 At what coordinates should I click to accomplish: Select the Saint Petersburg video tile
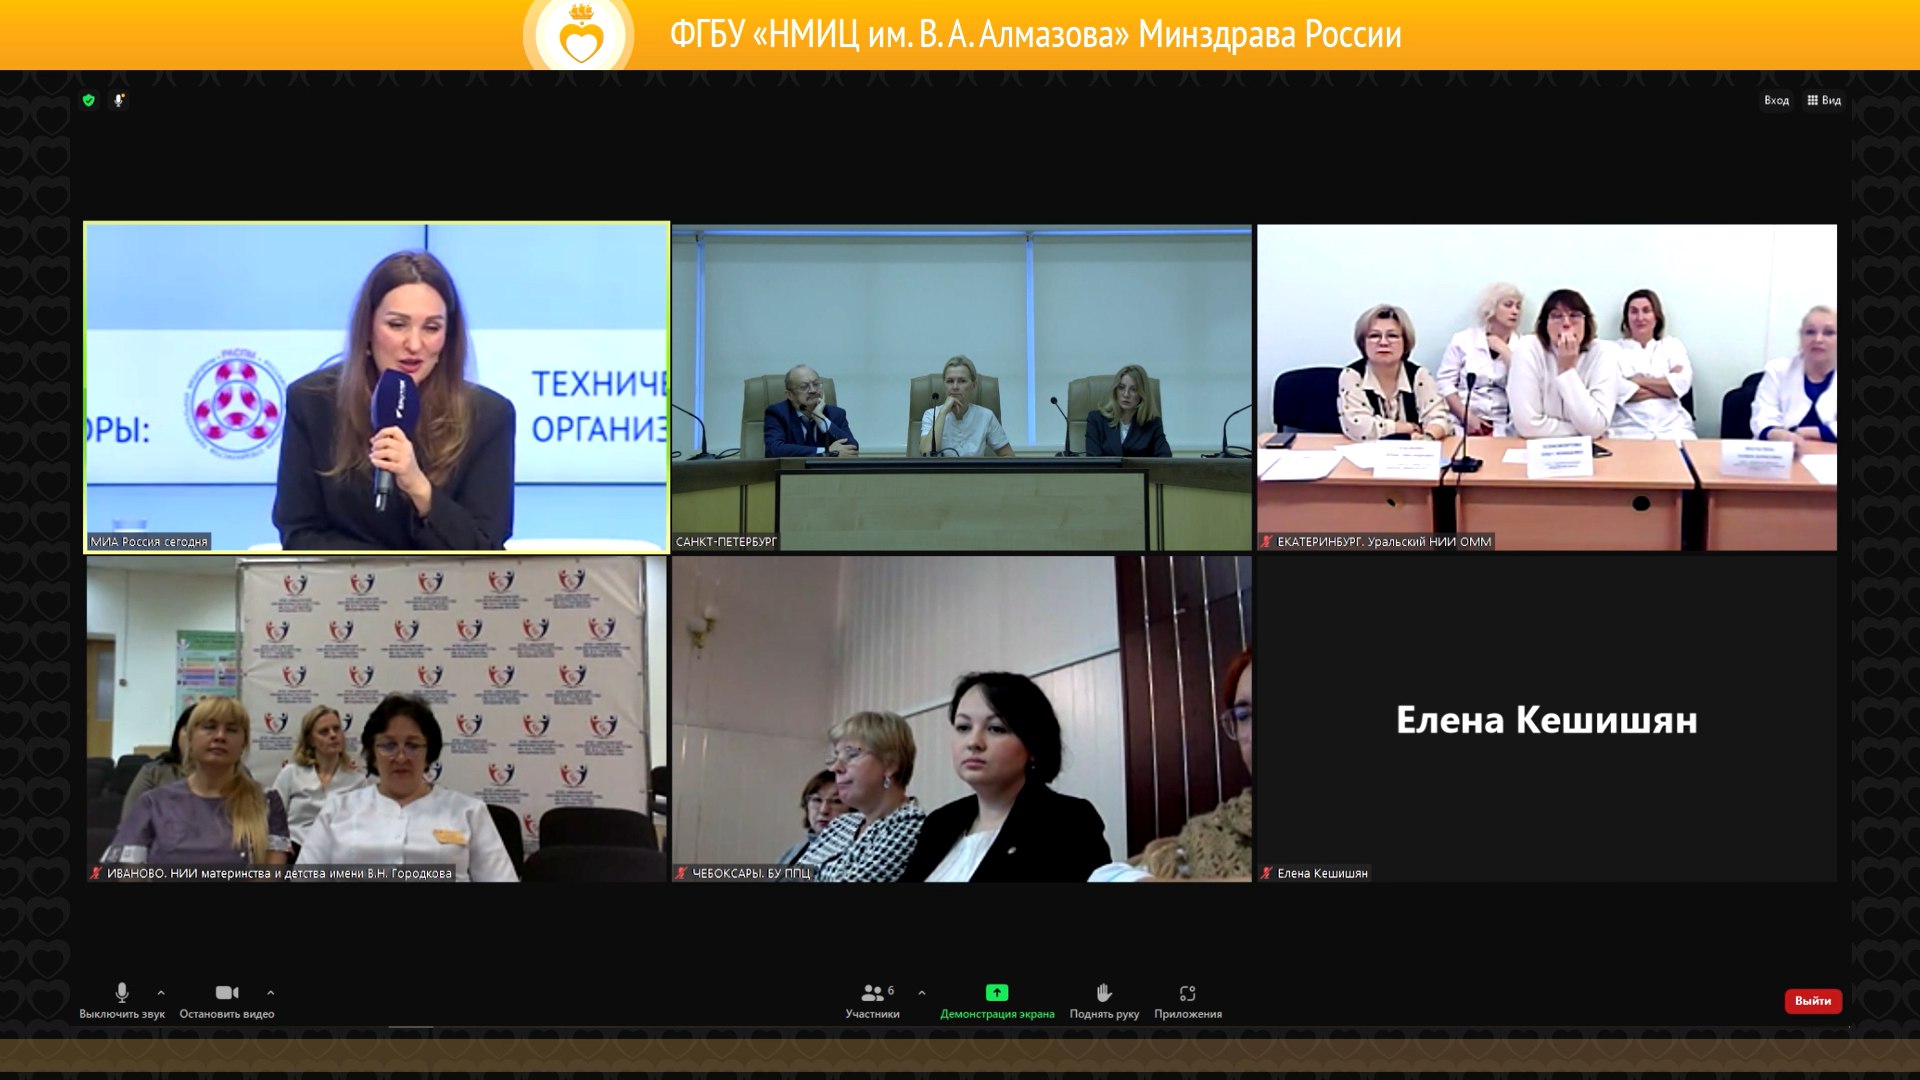pos(961,387)
